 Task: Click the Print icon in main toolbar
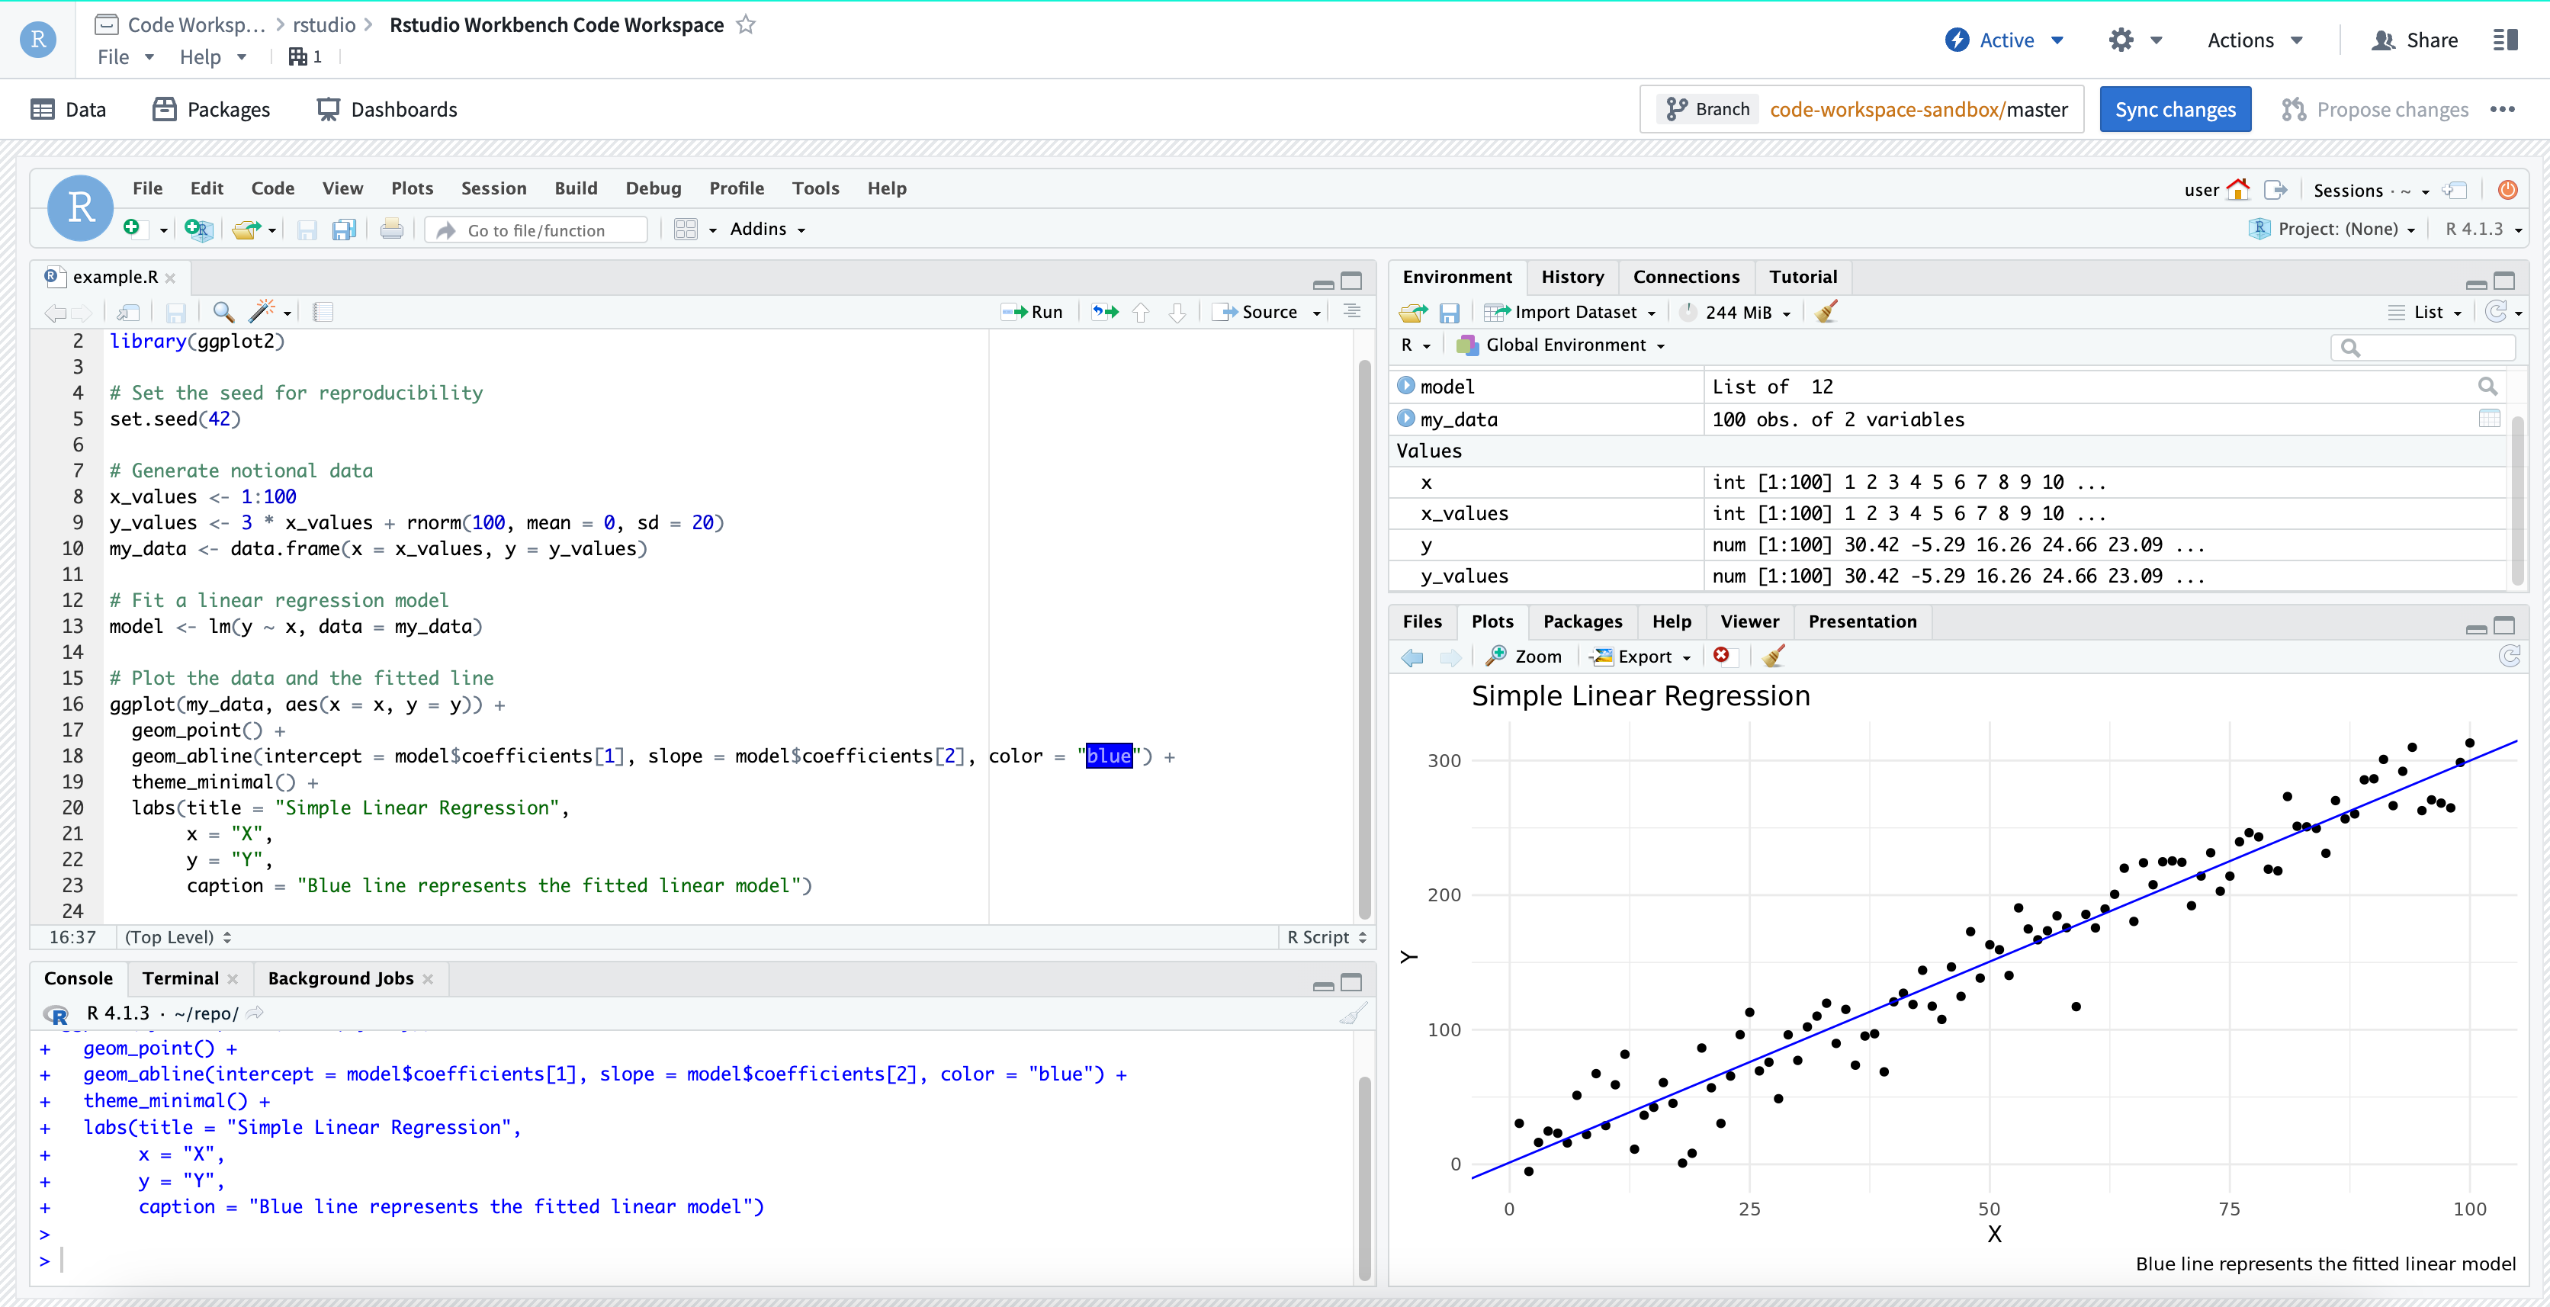coord(392,229)
